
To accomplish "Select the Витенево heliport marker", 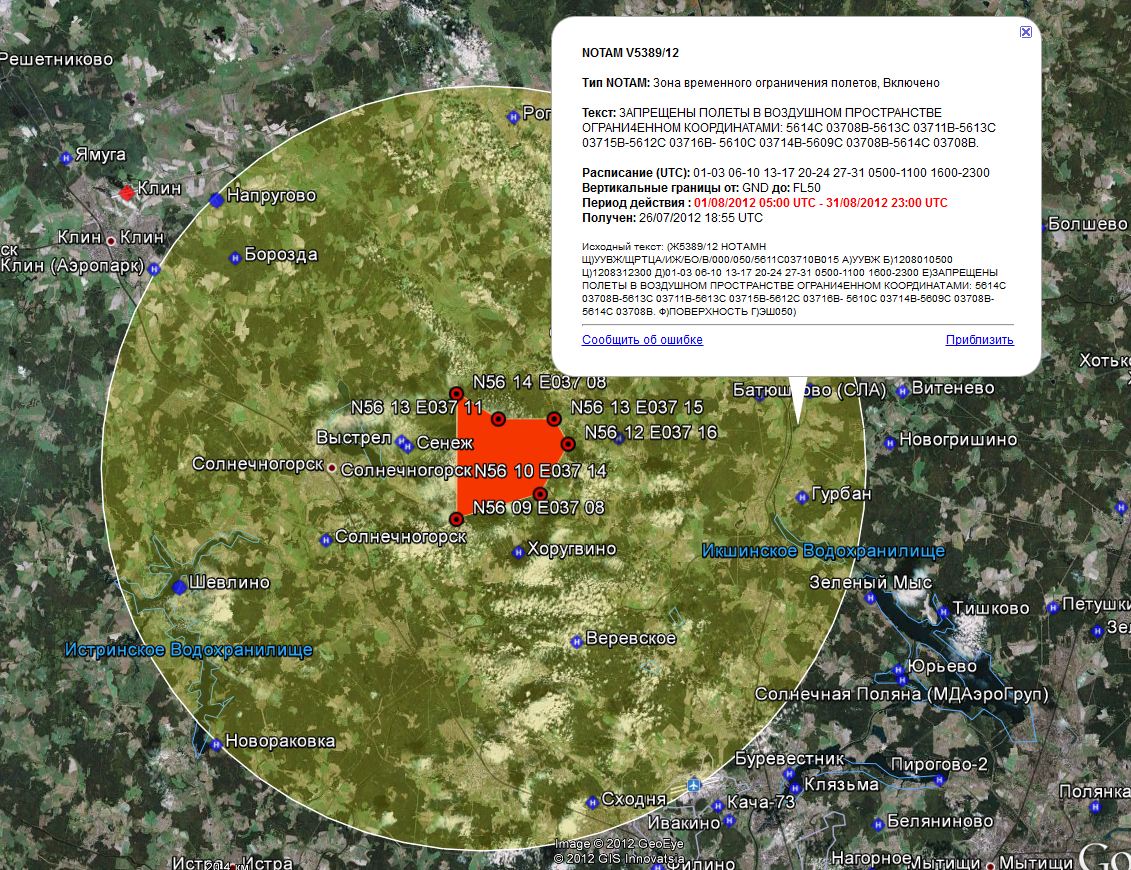I will 903,390.
